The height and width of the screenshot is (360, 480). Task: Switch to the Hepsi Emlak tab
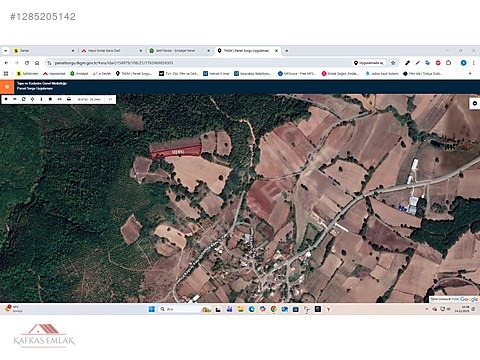(111, 51)
